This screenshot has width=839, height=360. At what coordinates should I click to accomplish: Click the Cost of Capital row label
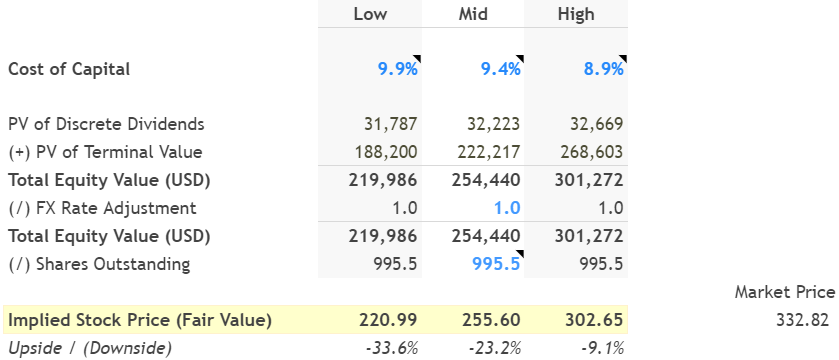pyautogui.click(x=69, y=69)
